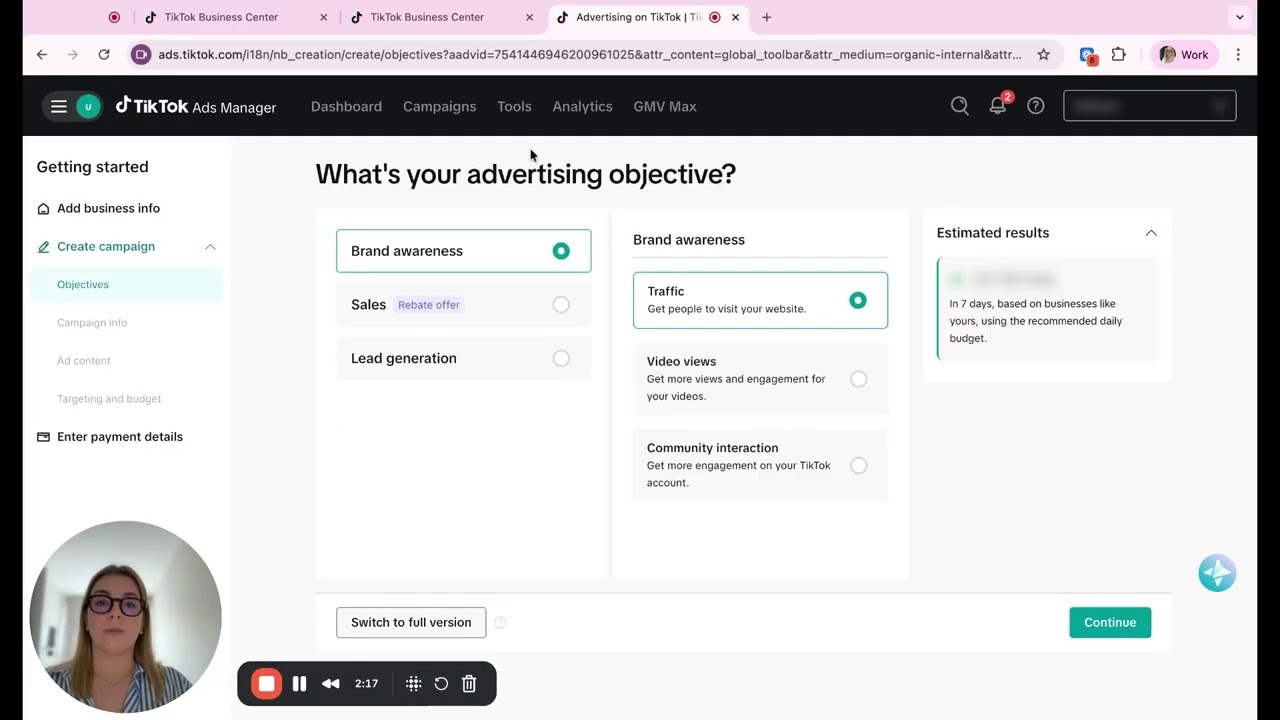The width and height of the screenshot is (1280, 720).
Task: Stop the screen recording with red square
Action: coord(266,684)
